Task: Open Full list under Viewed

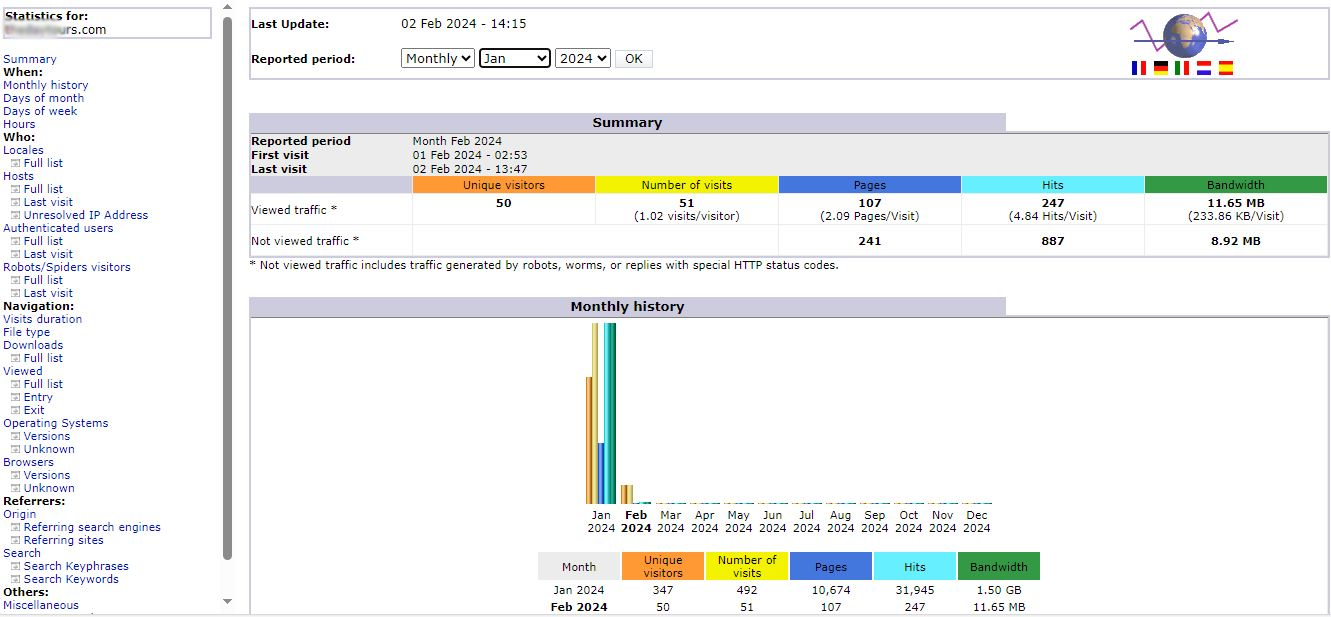Action: [x=43, y=384]
